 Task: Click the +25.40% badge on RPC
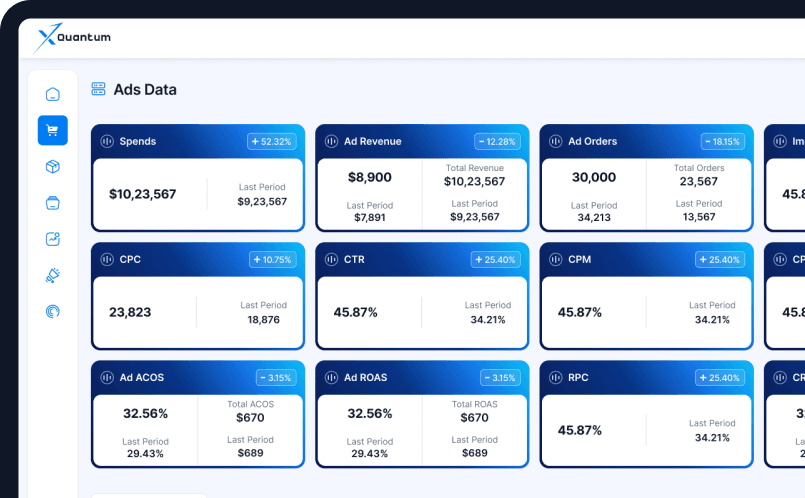[x=720, y=378]
